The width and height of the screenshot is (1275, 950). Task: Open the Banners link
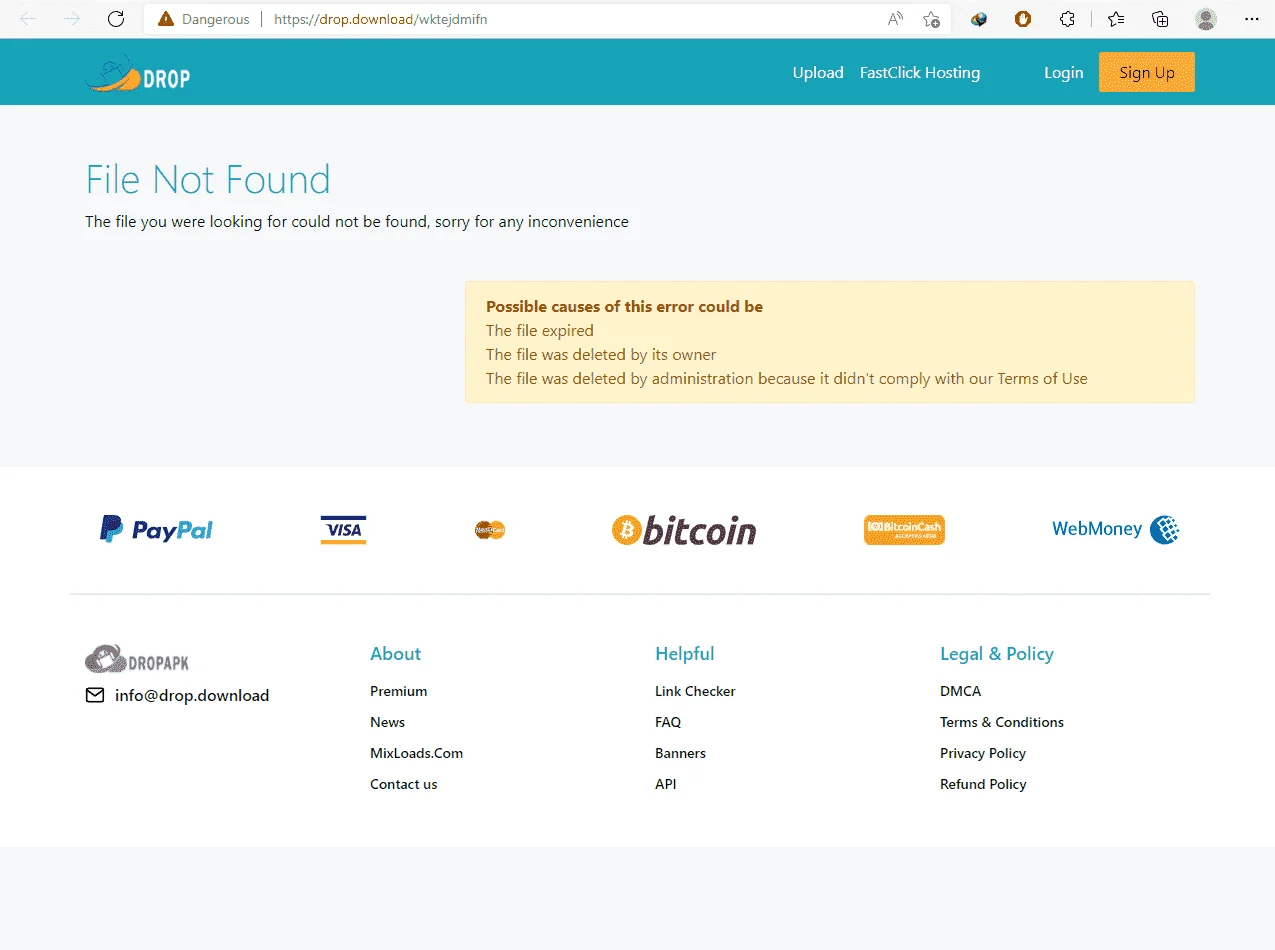[680, 753]
